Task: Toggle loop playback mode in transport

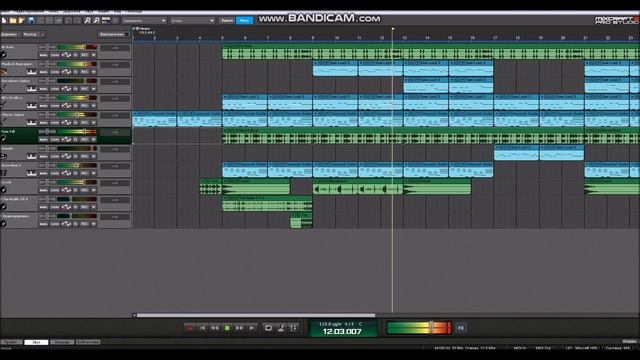Action: tap(268, 328)
